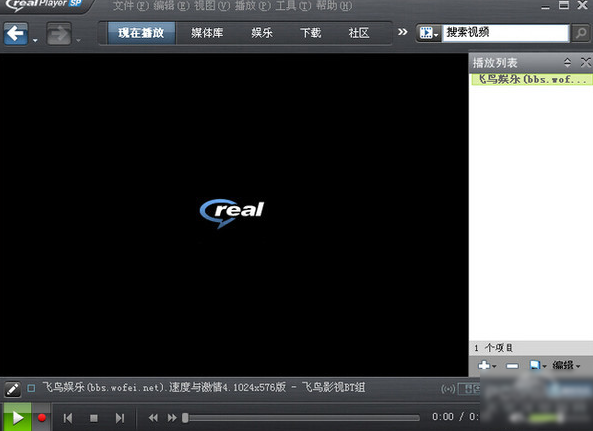
Task: Remove item with playlist minus button
Action: [512, 366]
